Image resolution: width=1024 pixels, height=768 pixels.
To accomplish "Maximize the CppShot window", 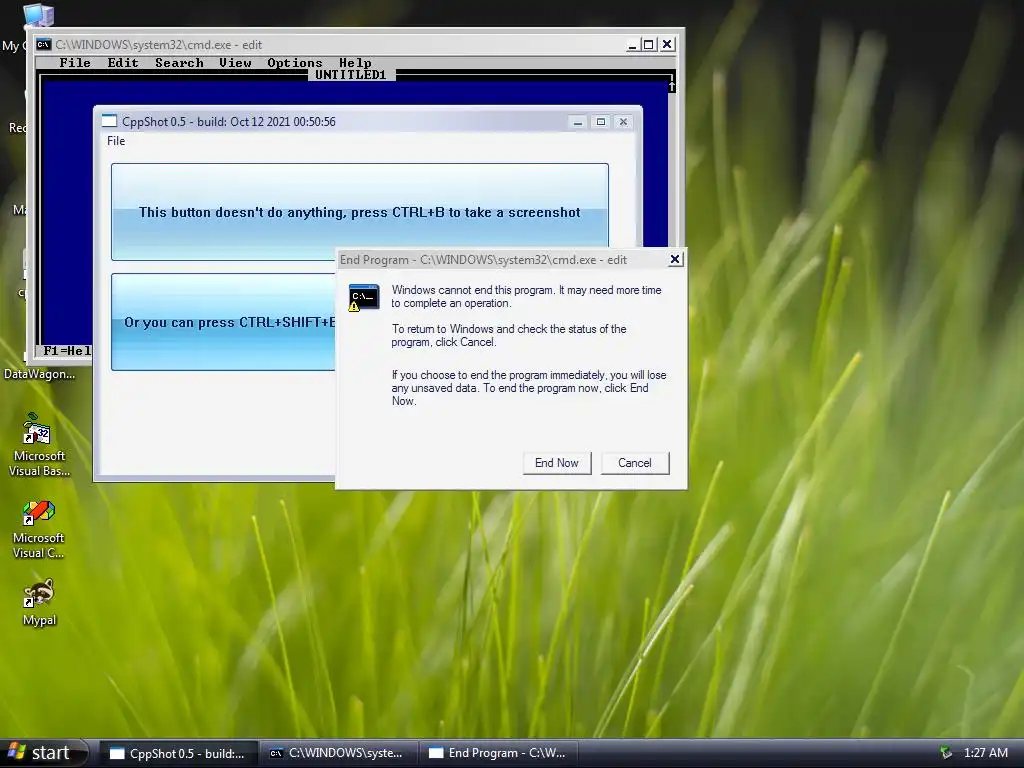I will (601, 122).
